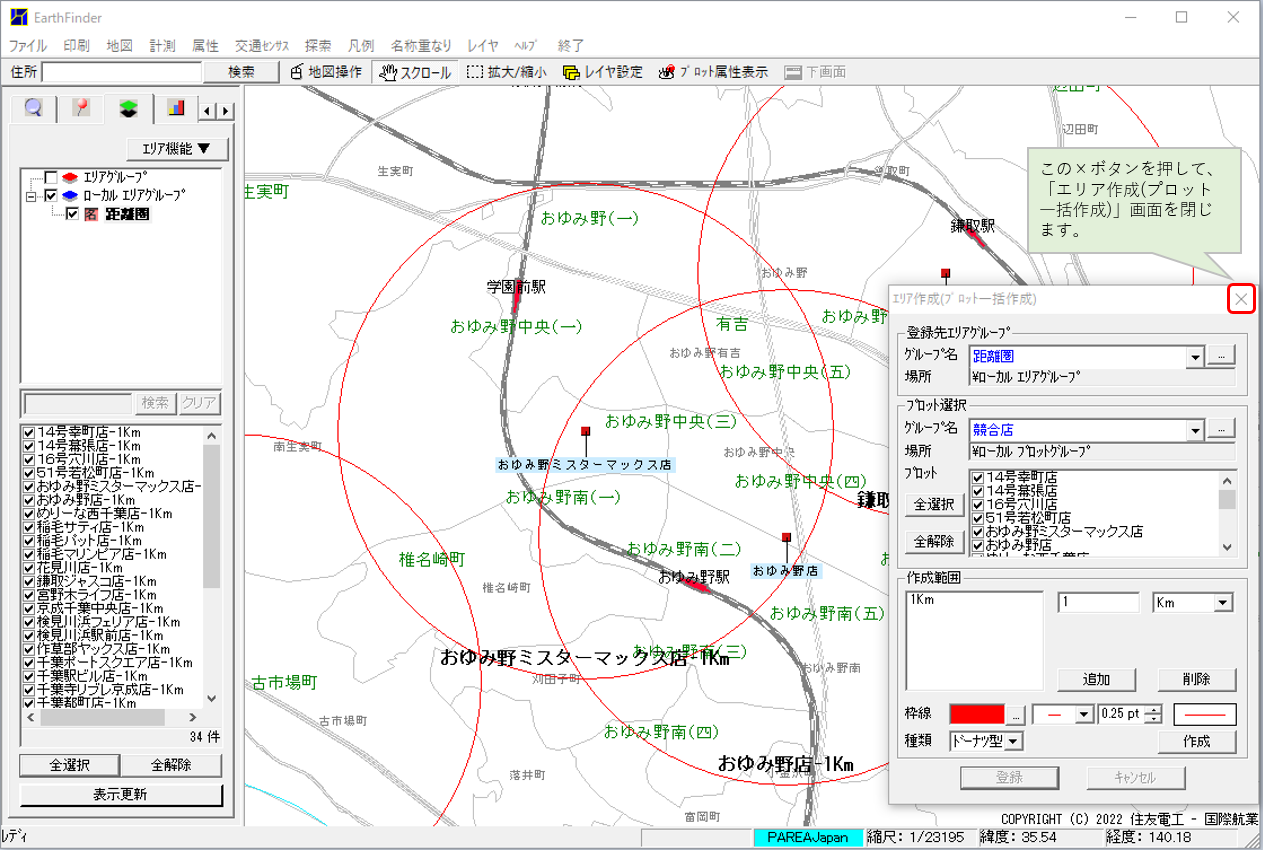1263x850 pixels.
Task: Click the おゆみ野ミスターマックス店 plot marker on map
Action: coord(586,431)
